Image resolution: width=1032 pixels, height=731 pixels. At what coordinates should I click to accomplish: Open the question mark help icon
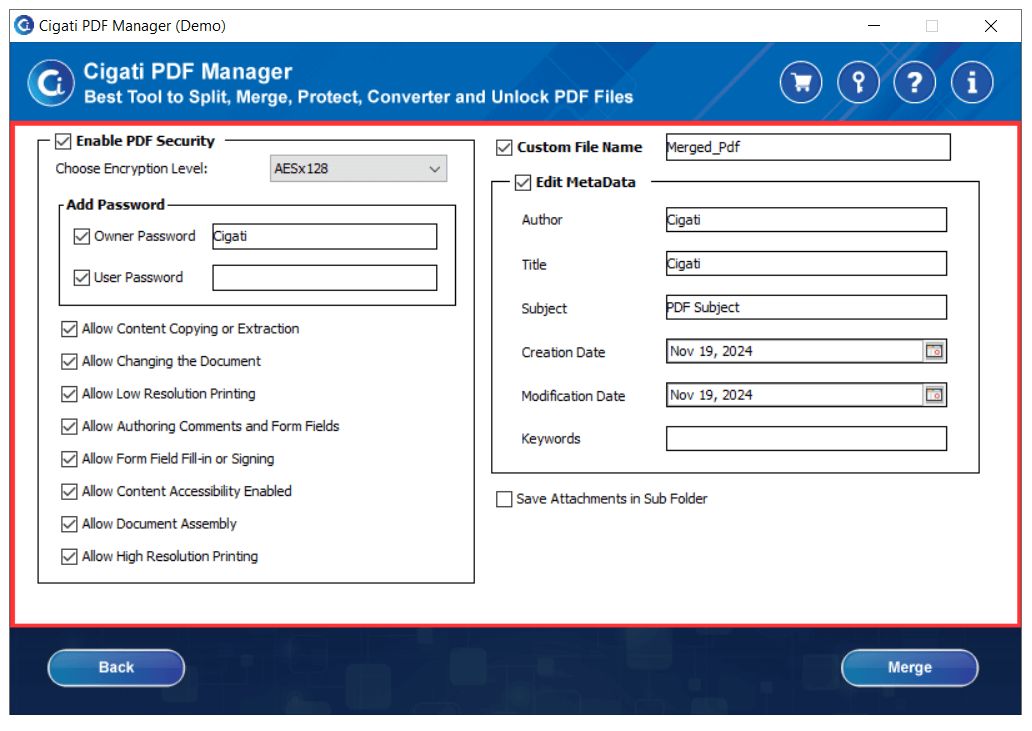click(x=914, y=82)
